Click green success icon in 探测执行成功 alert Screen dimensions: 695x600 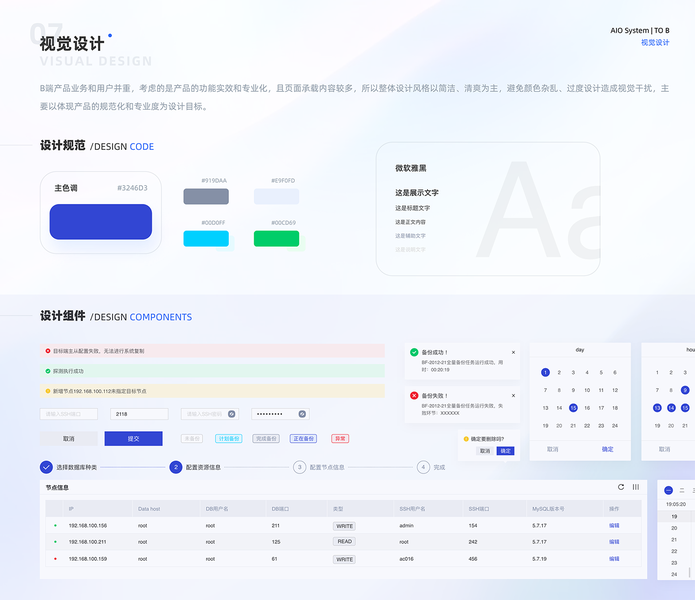(x=48, y=371)
